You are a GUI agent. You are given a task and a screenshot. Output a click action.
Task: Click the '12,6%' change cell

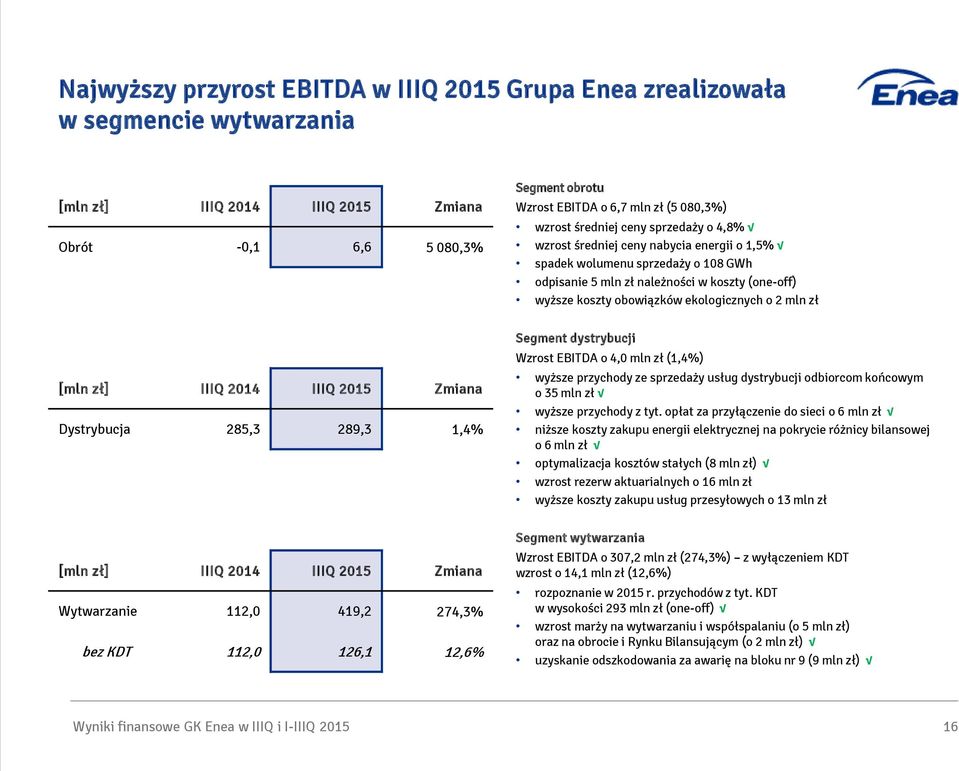464,652
